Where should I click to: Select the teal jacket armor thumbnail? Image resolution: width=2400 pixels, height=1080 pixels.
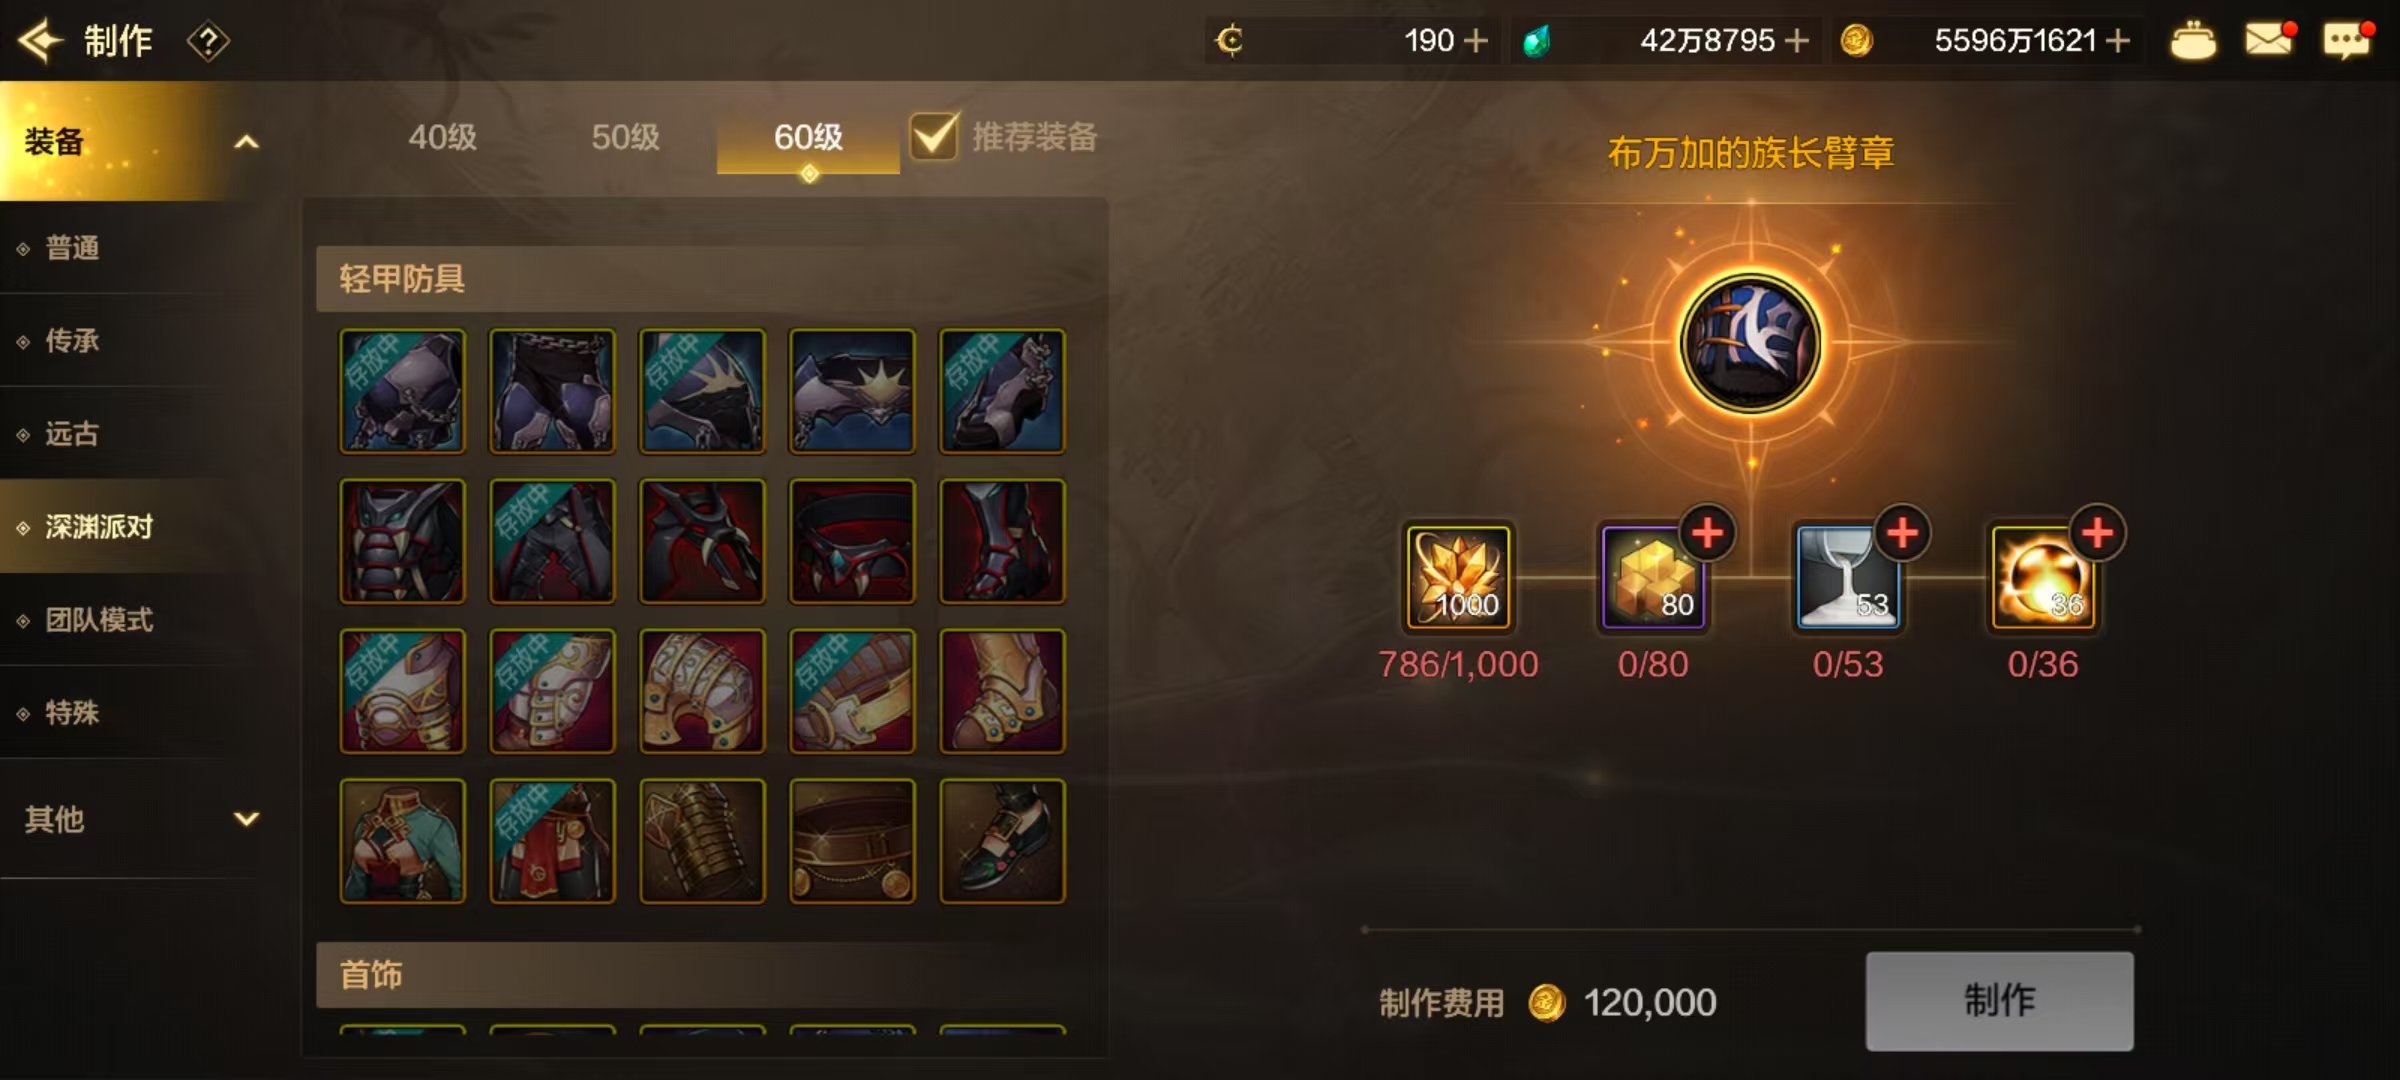click(x=402, y=841)
